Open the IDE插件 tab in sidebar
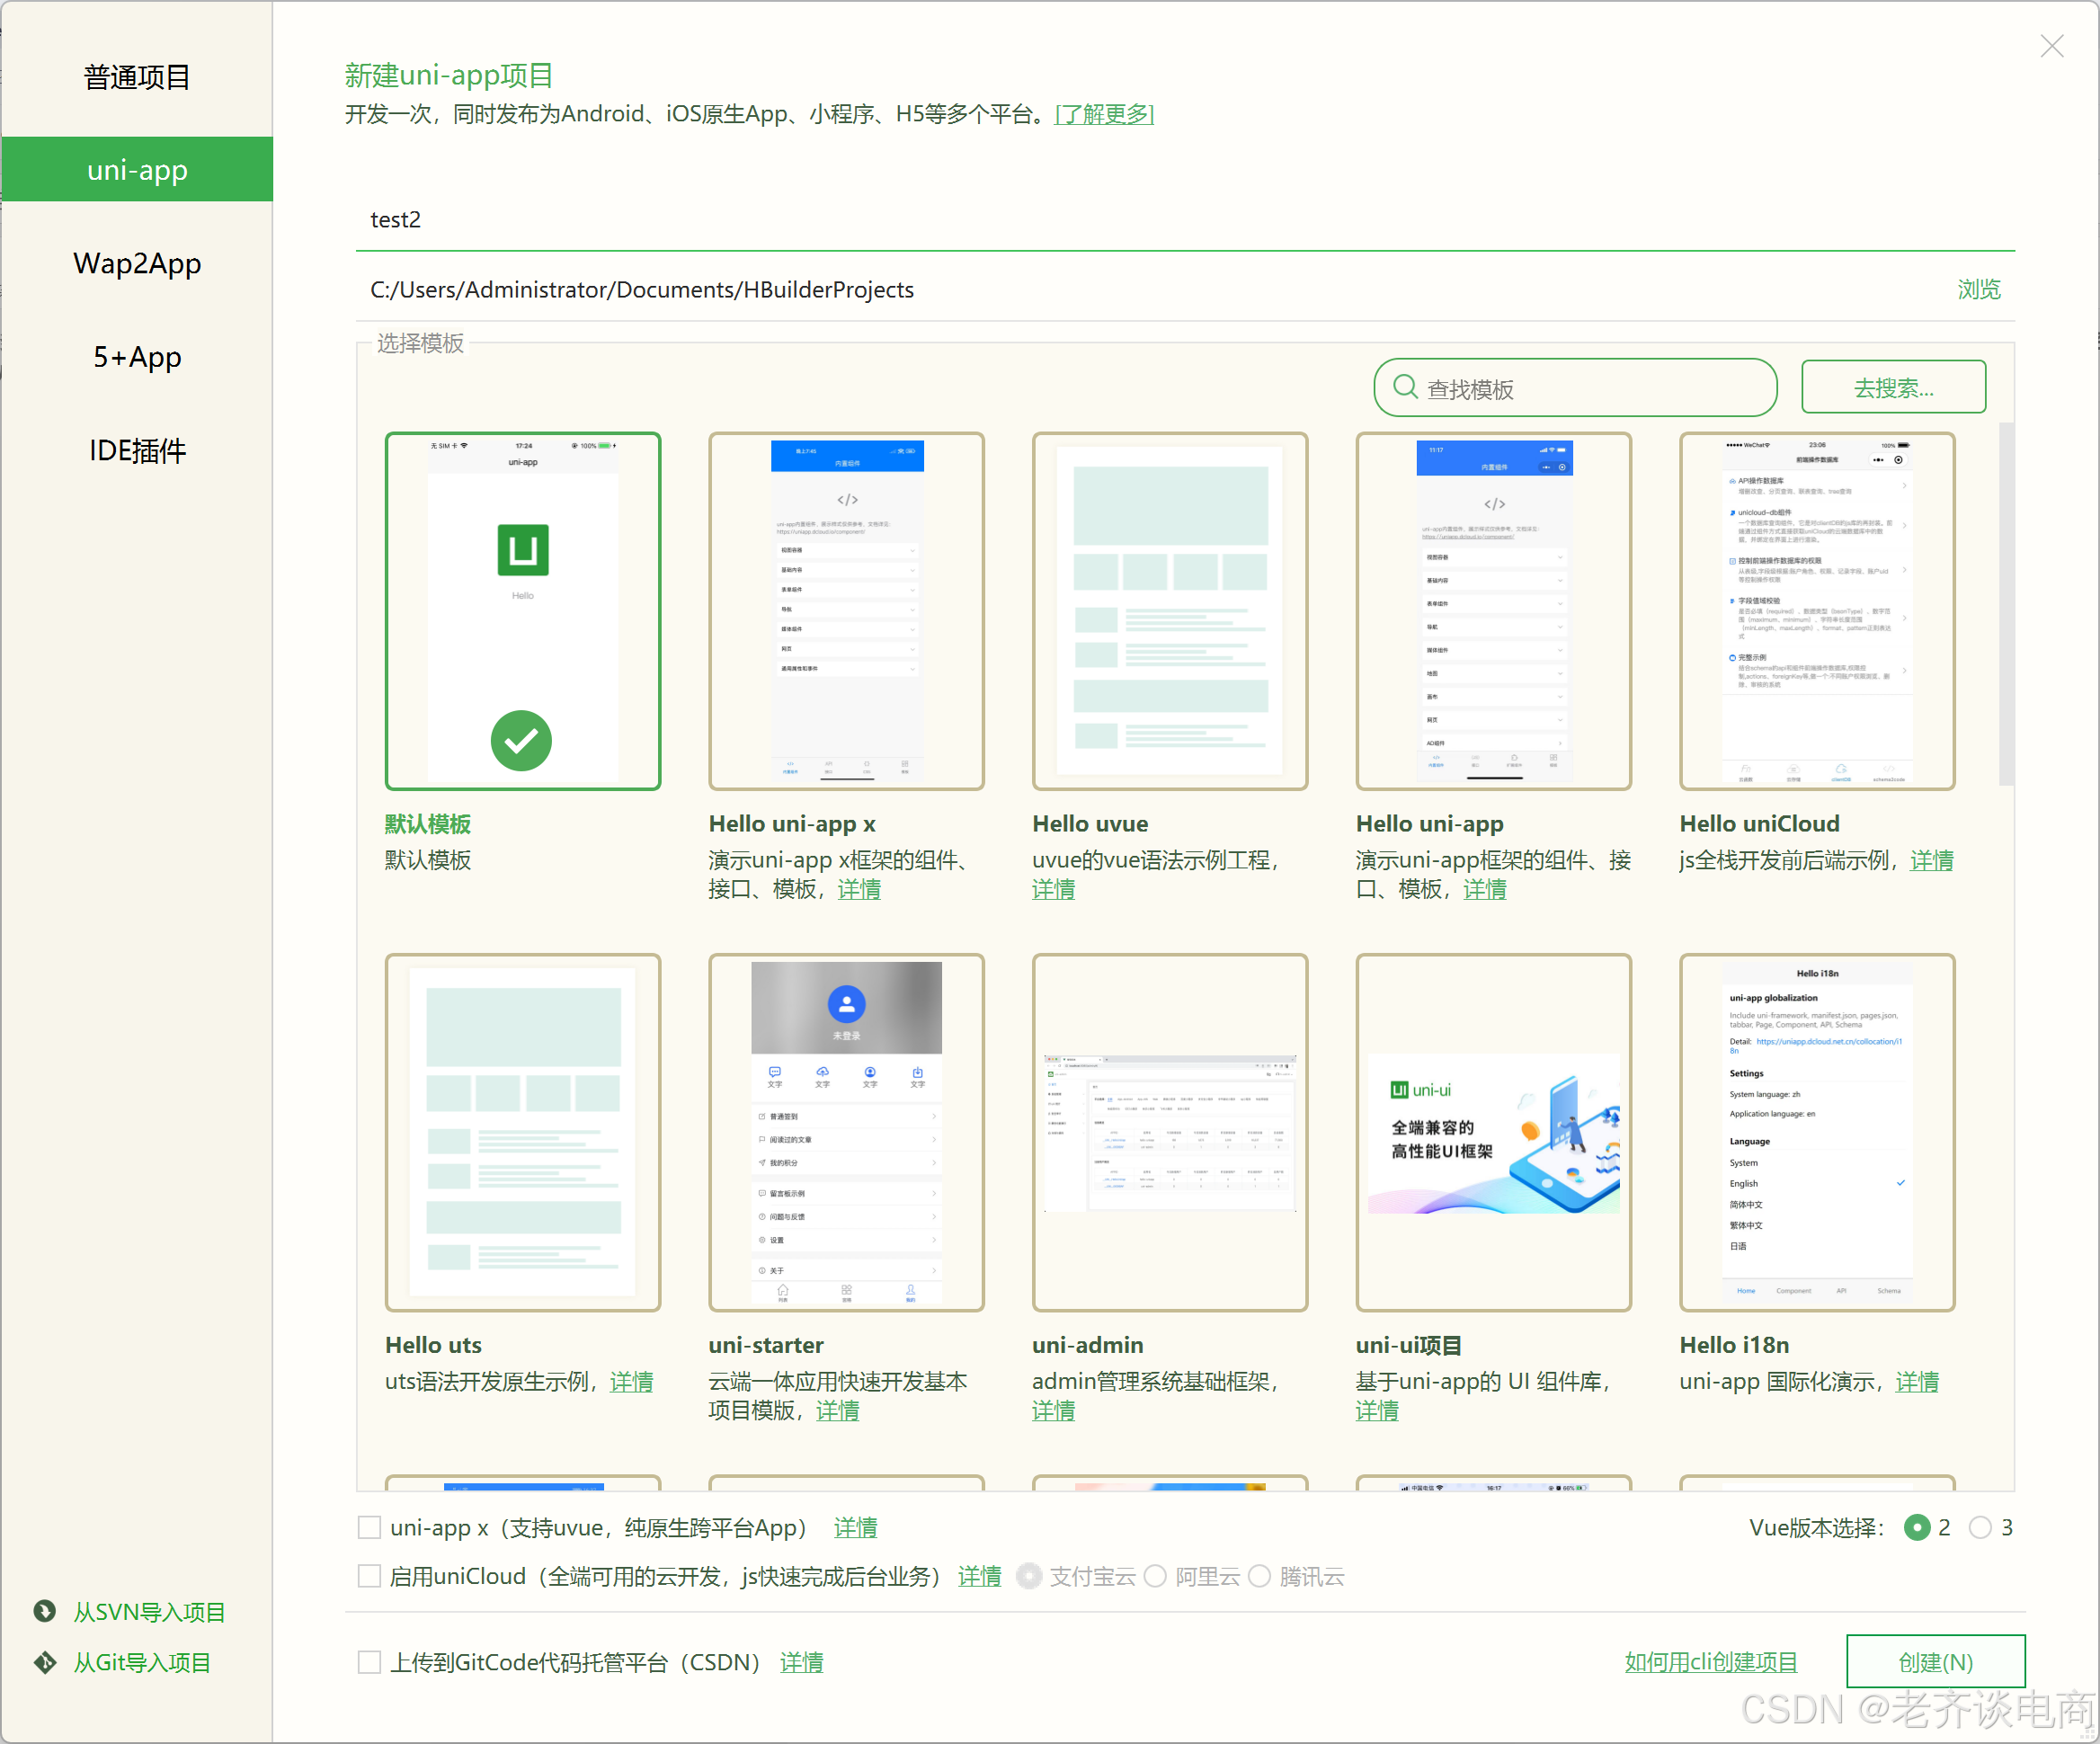This screenshot has height=1744, width=2100. point(137,451)
